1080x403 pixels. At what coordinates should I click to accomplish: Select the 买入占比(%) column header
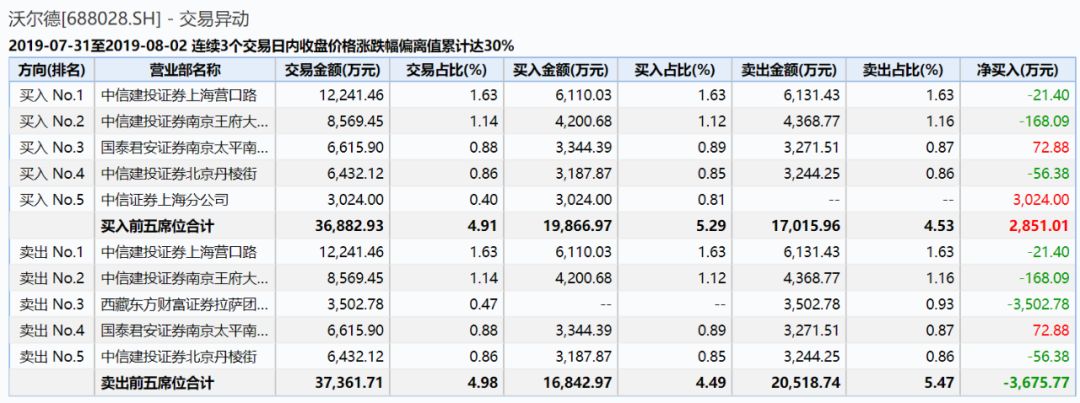click(674, 70)
